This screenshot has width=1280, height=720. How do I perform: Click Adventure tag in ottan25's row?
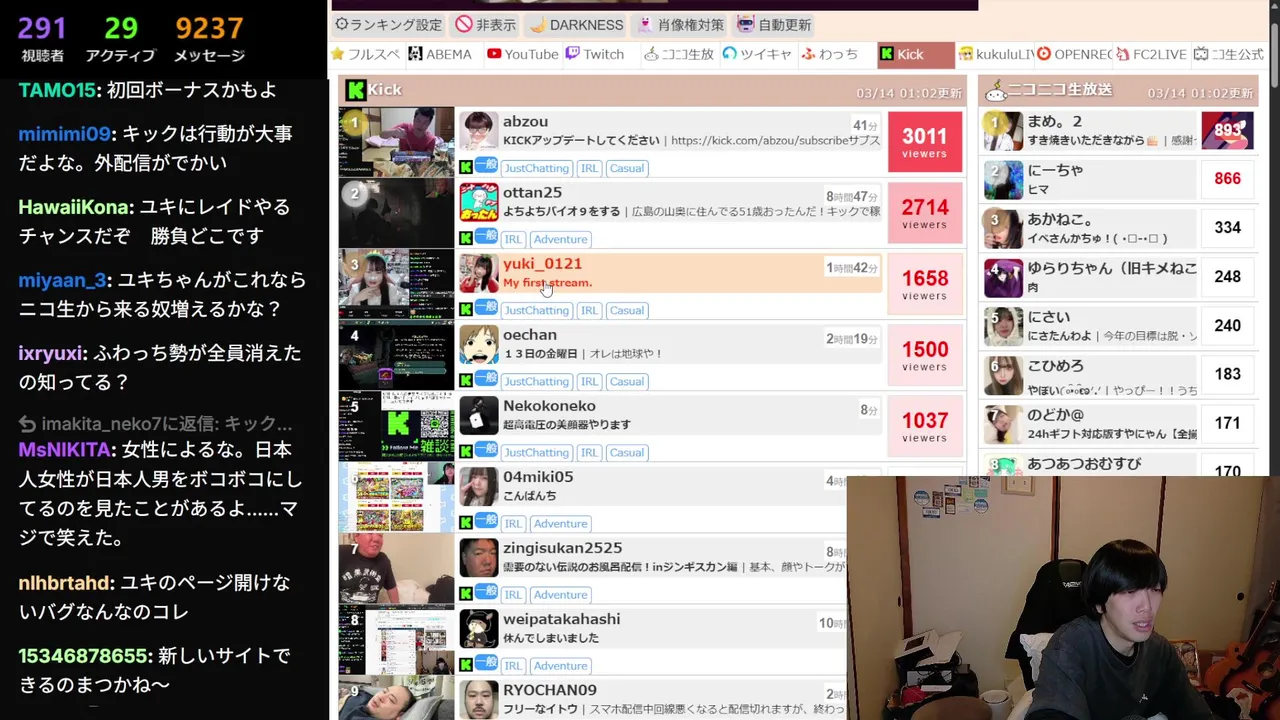click(x=560, y=239)
